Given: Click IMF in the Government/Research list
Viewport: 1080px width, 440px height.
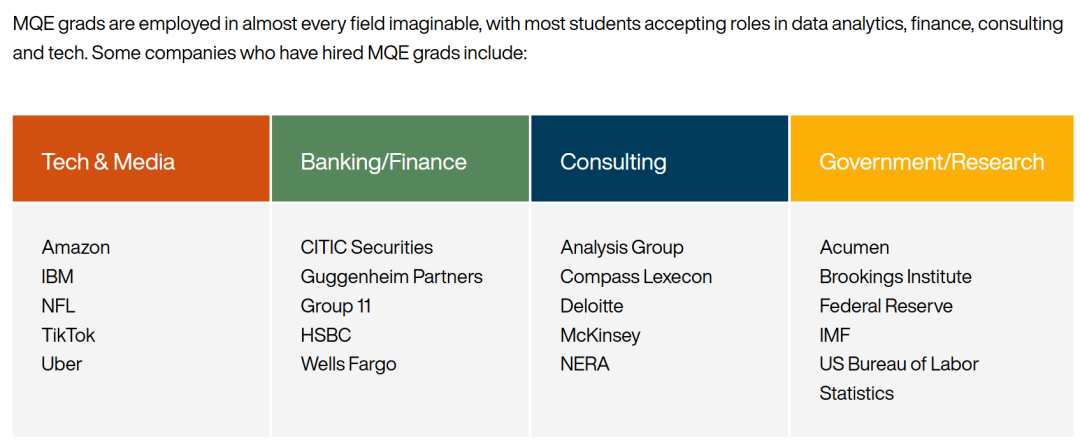Looking at the screenshot, I should point(835,335).
